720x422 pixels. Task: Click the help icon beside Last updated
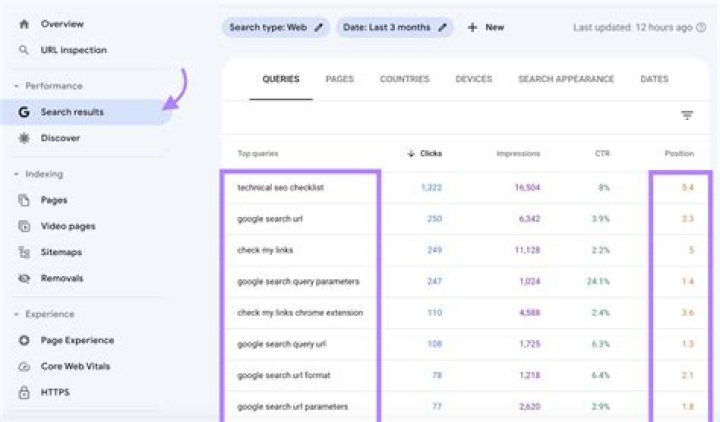point(700,28)
